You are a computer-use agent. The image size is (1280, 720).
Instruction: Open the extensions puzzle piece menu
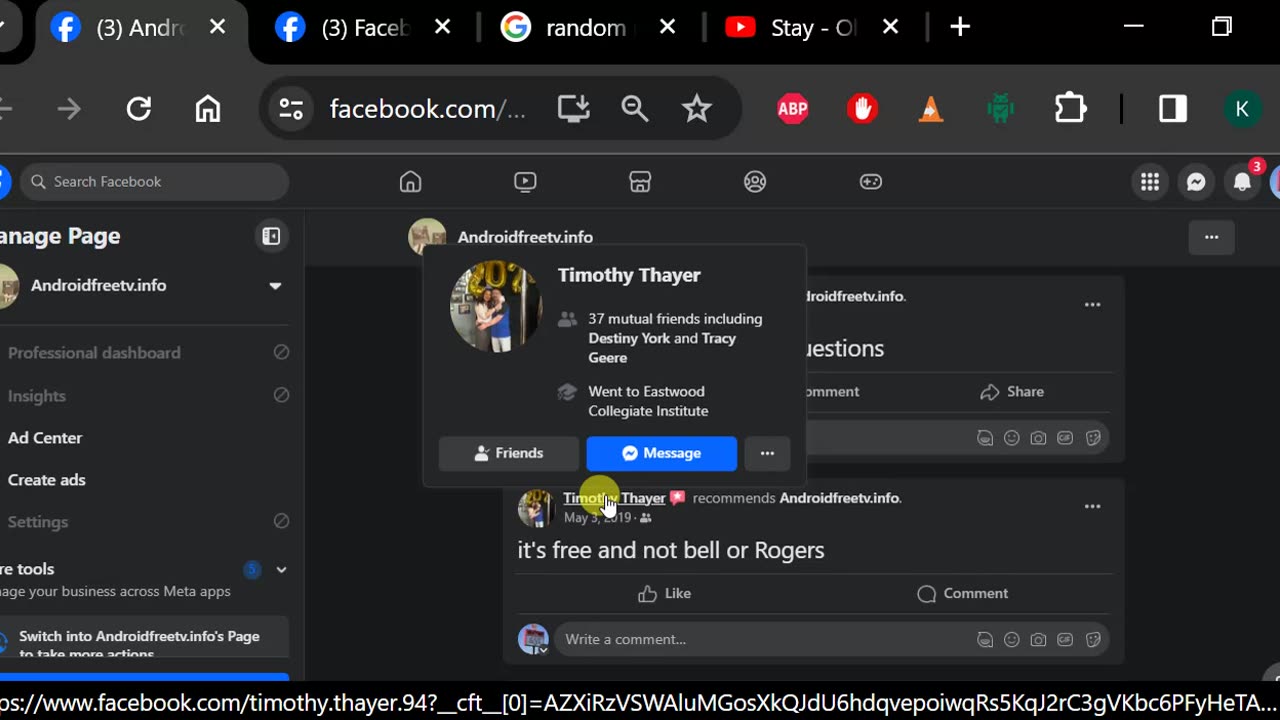tap(1070, 108)
